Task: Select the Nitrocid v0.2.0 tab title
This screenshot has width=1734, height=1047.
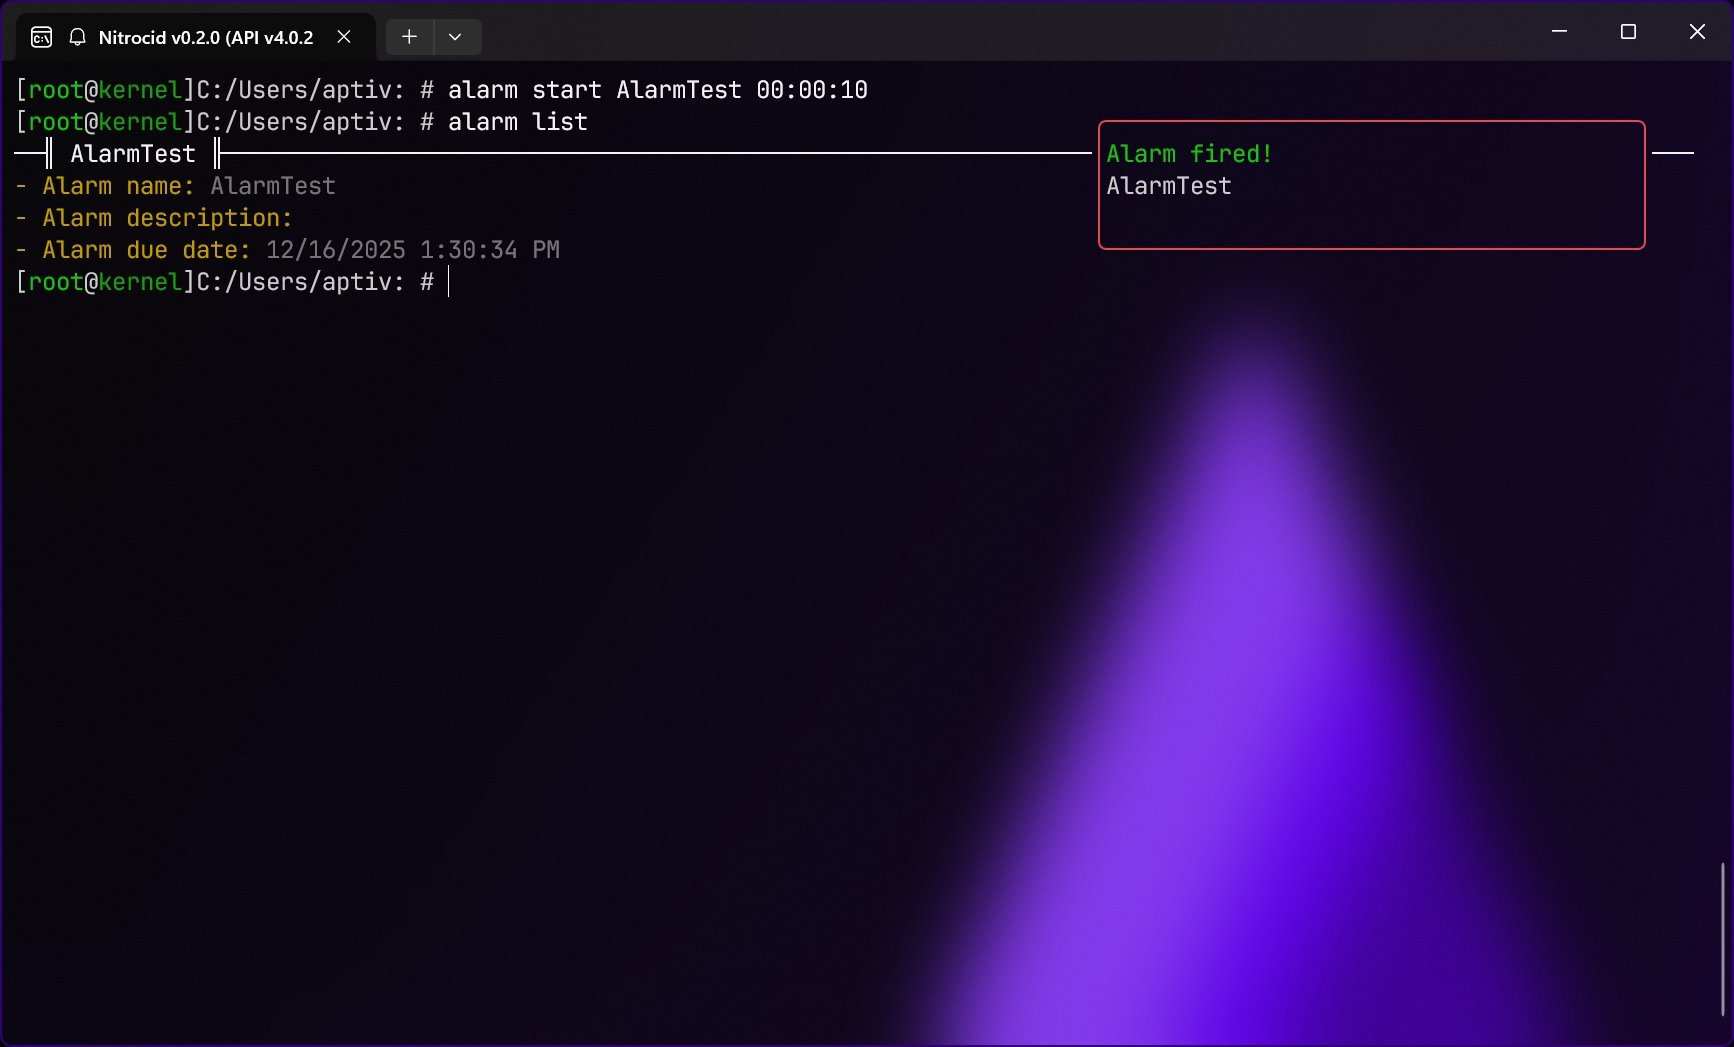Action: [x=205, y=37]
